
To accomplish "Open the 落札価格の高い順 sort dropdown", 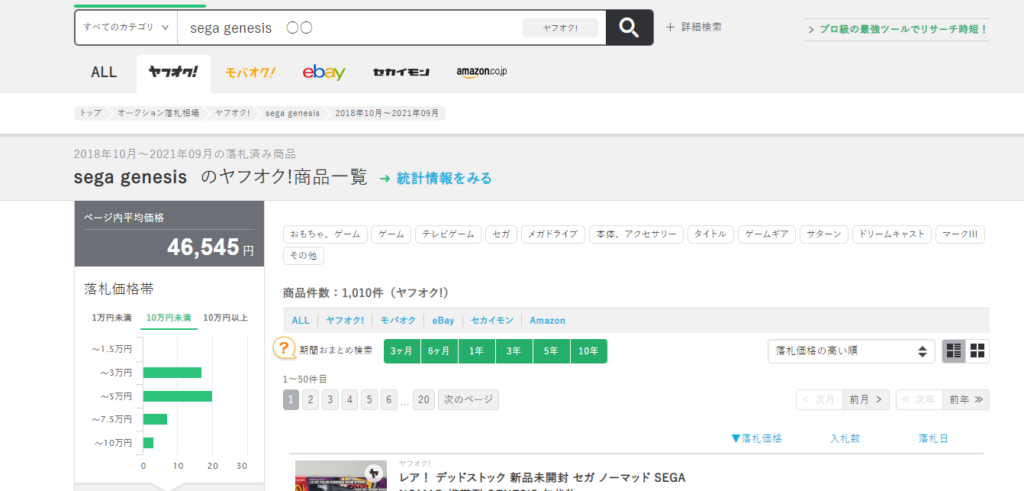I will [x=851, y=351].
